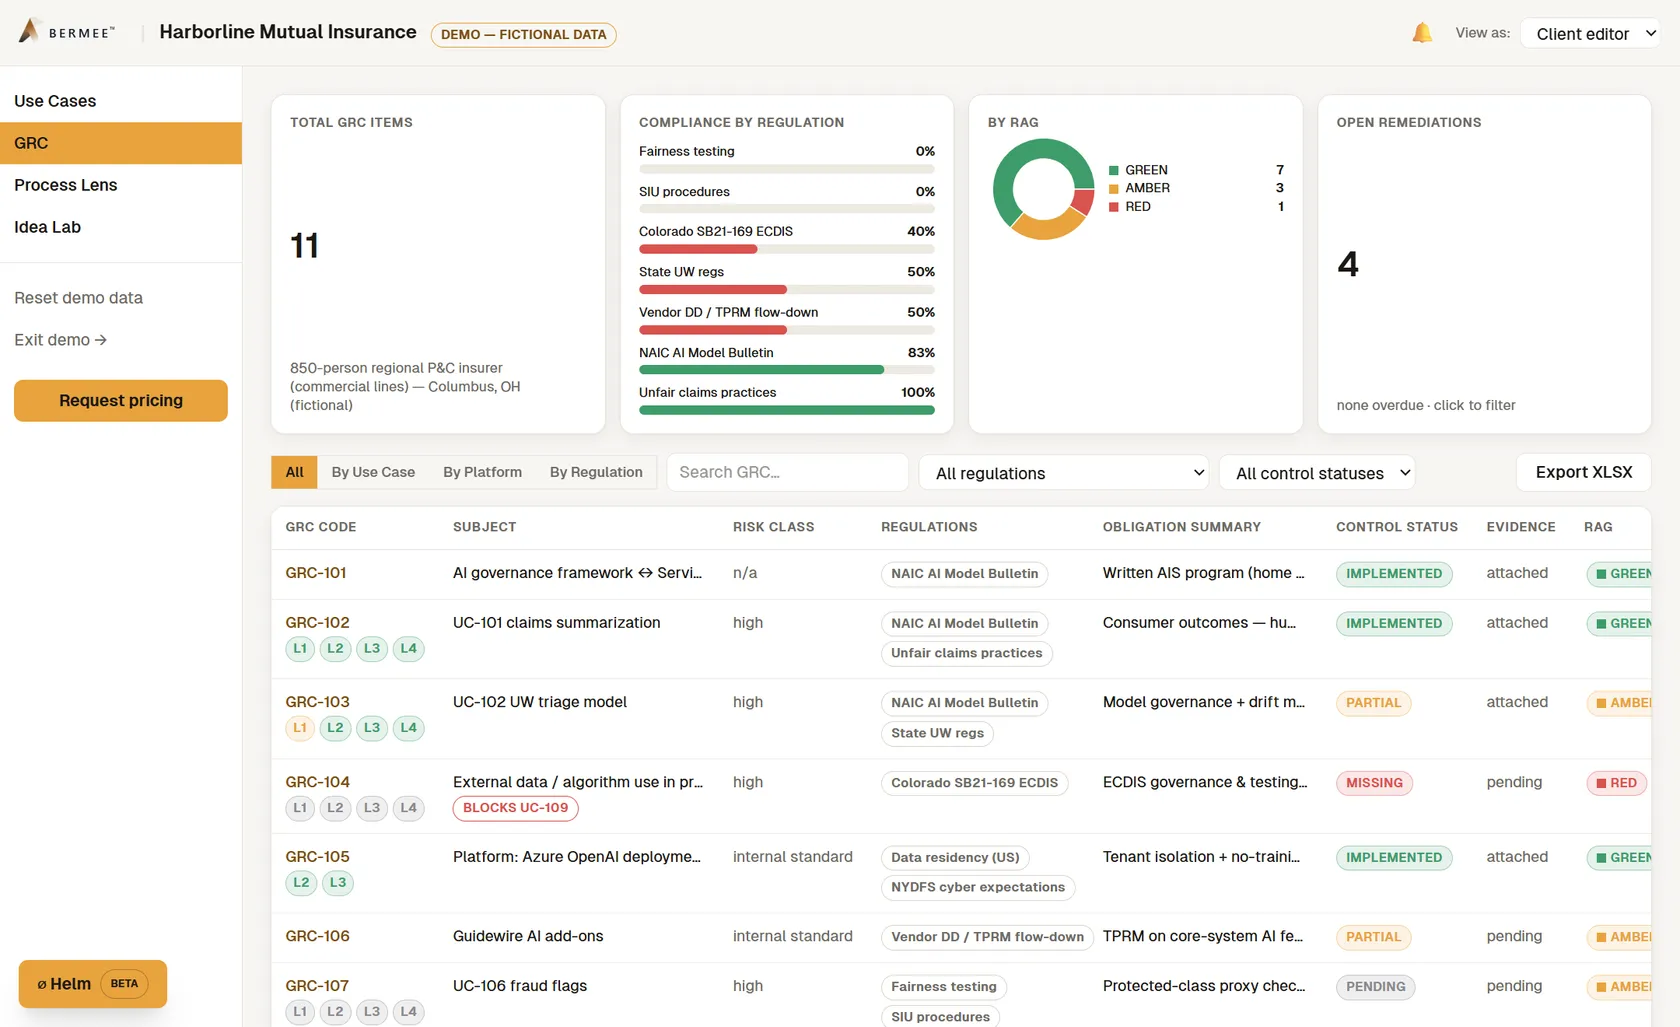
Task: Click the Open Remediations card to filter
Action: (1484, 264)
